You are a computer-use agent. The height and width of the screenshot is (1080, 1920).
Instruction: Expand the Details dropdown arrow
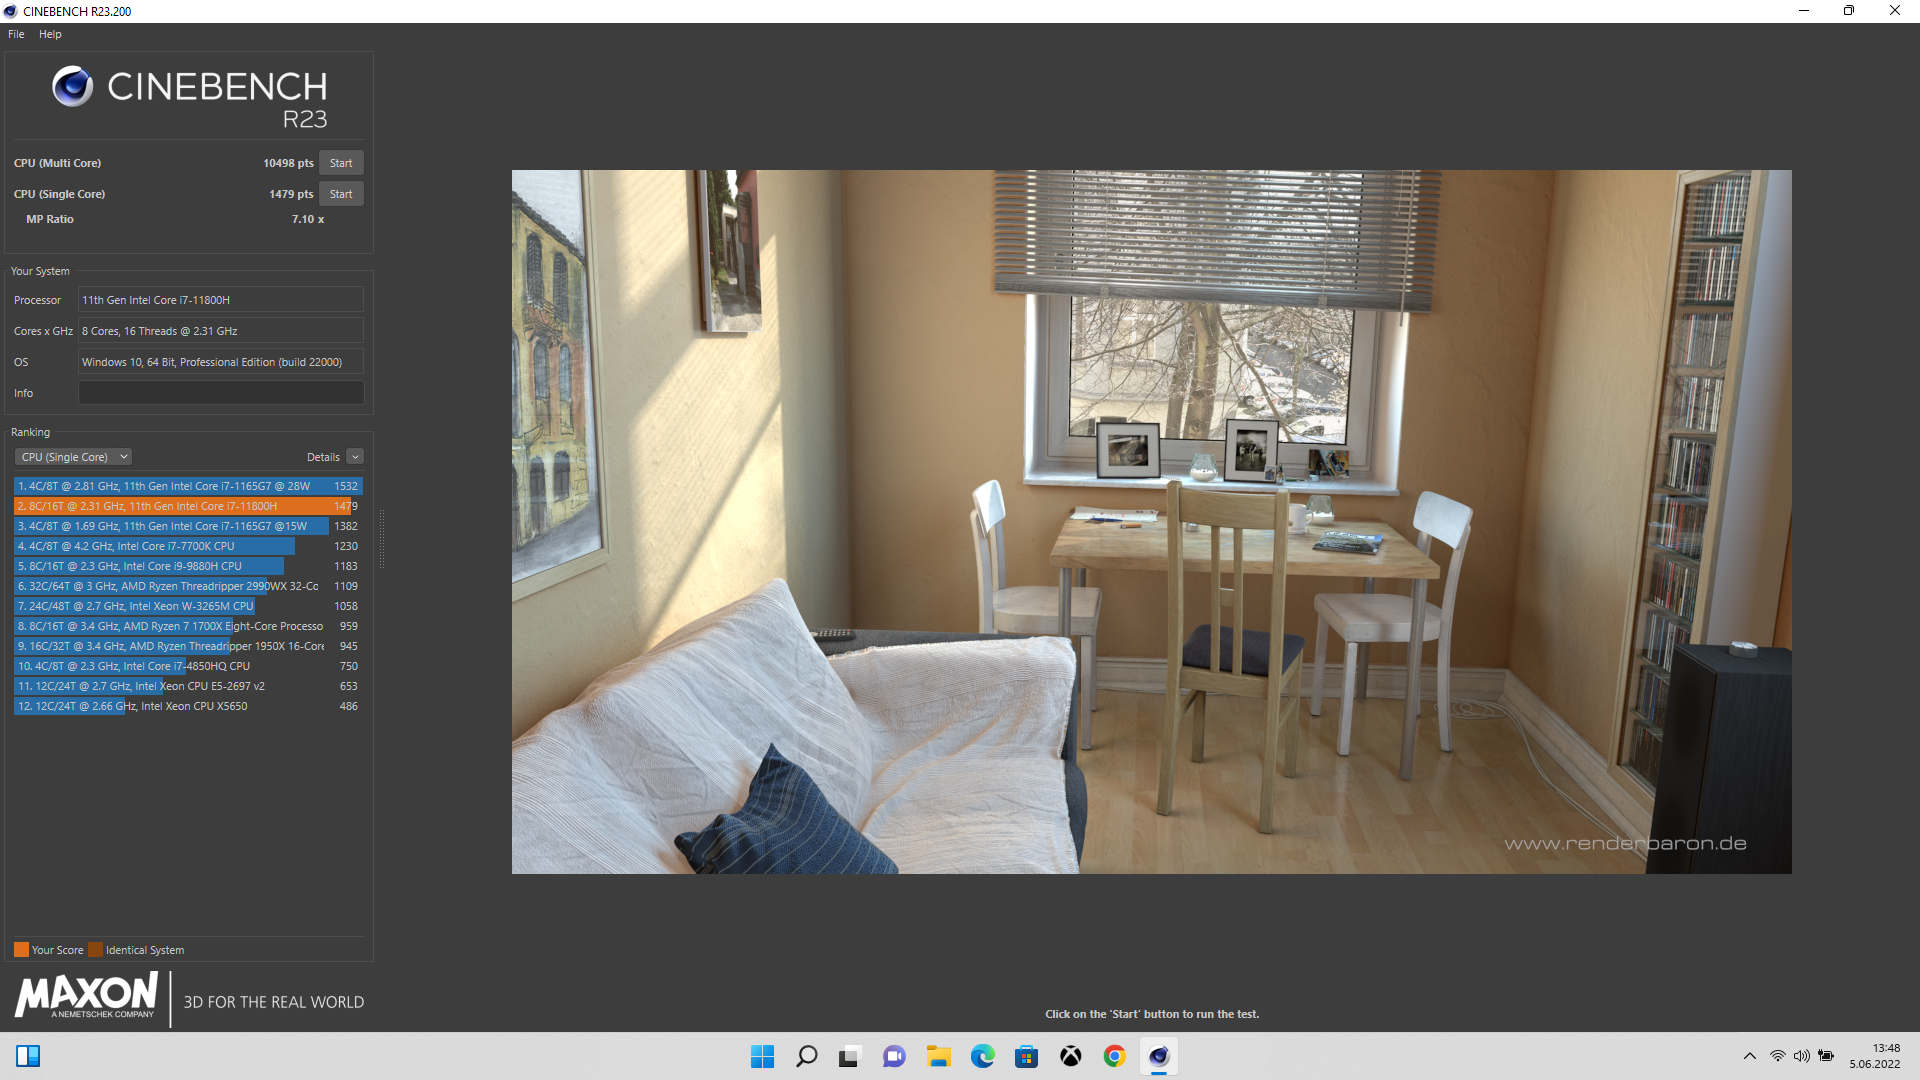pyautogui.click(x=355, y=457)
